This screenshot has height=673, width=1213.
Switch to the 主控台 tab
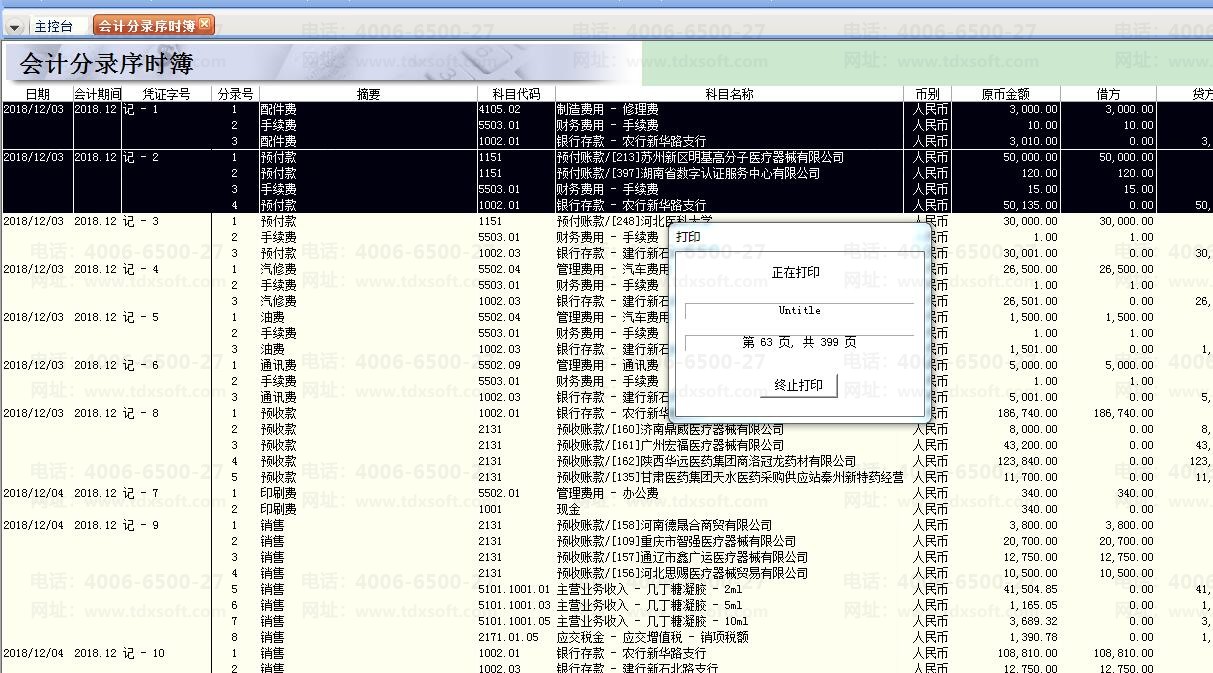(53, 26)
